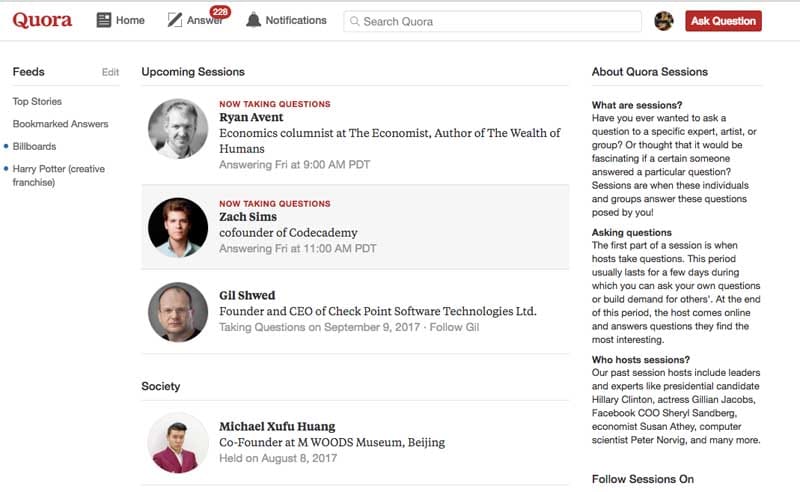Click the Ask Question button
The image size is (800, 492).
click(x=723, y=21)
